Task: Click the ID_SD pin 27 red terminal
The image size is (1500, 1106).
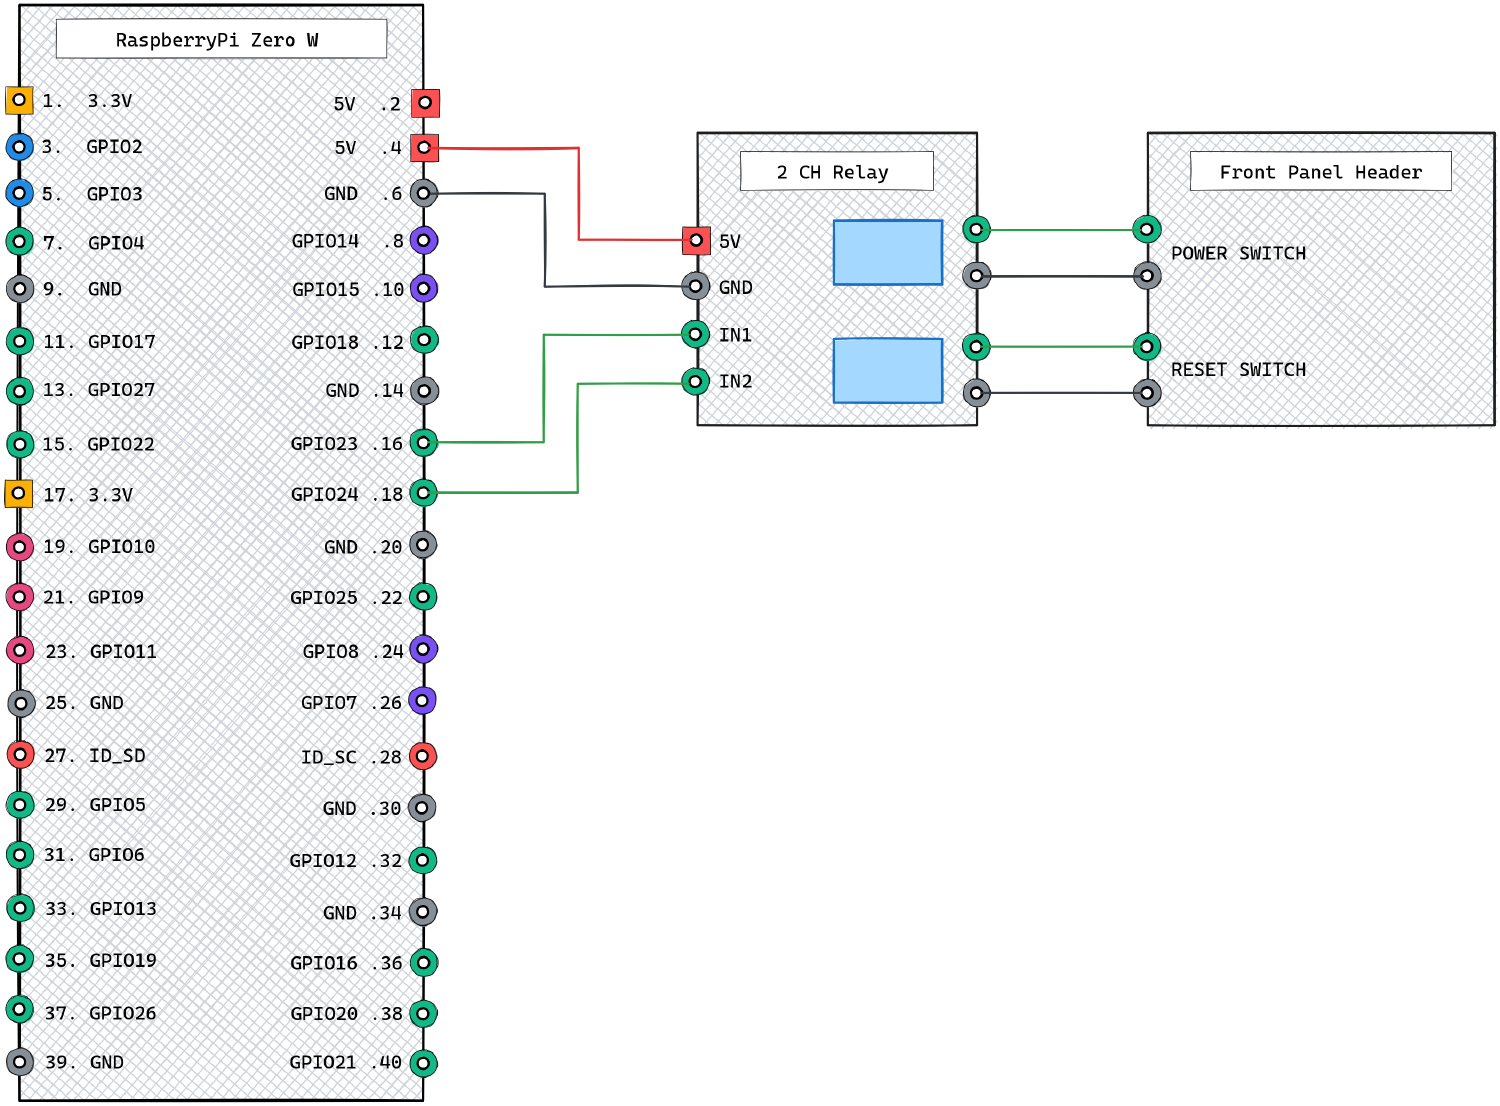Action: click(x=20, y=754)
